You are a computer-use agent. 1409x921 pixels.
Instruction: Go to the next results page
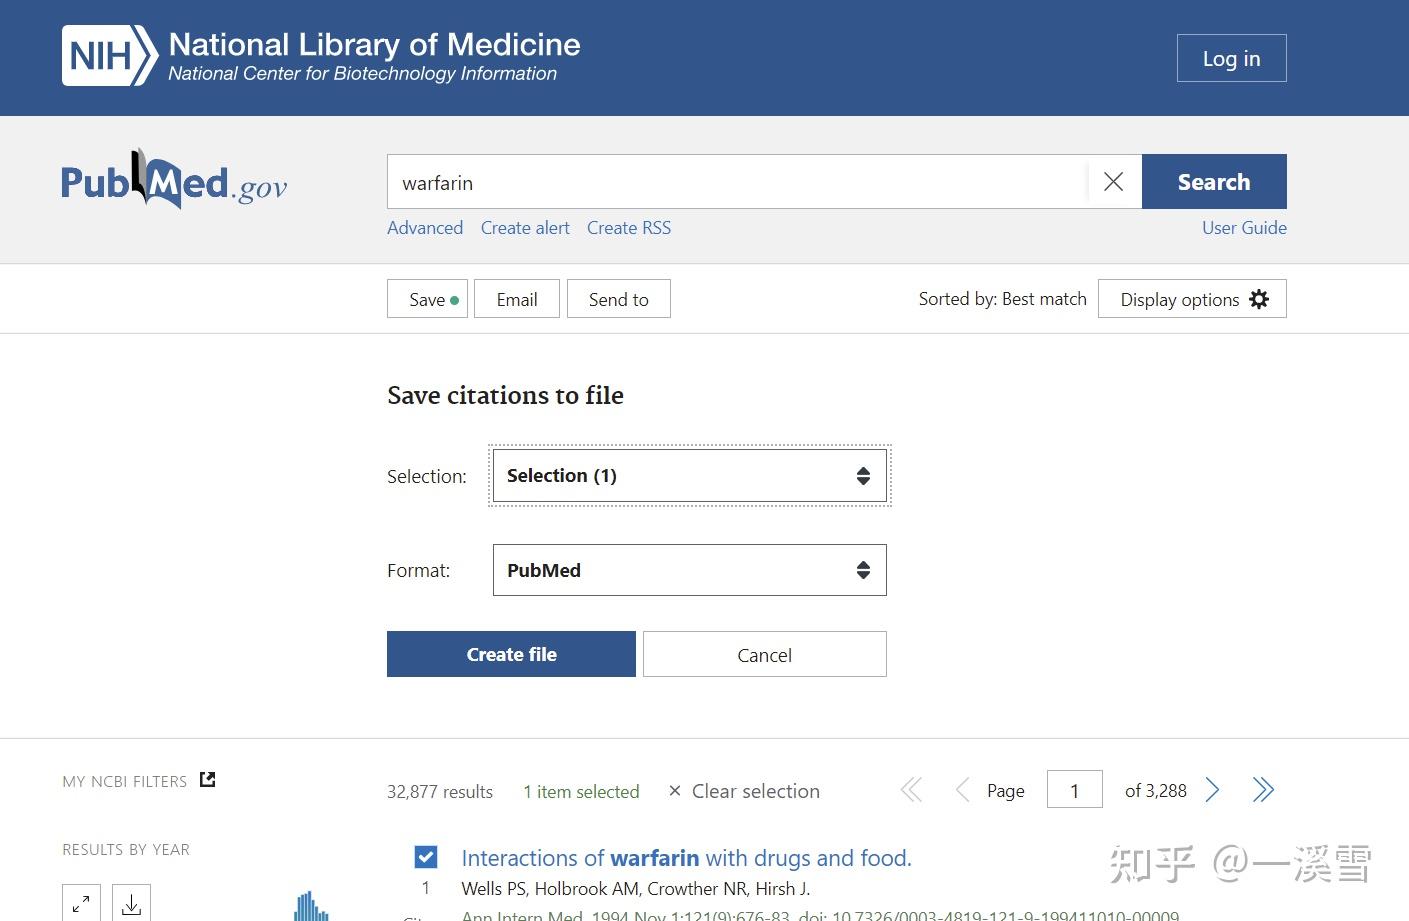coord(1212,790)
